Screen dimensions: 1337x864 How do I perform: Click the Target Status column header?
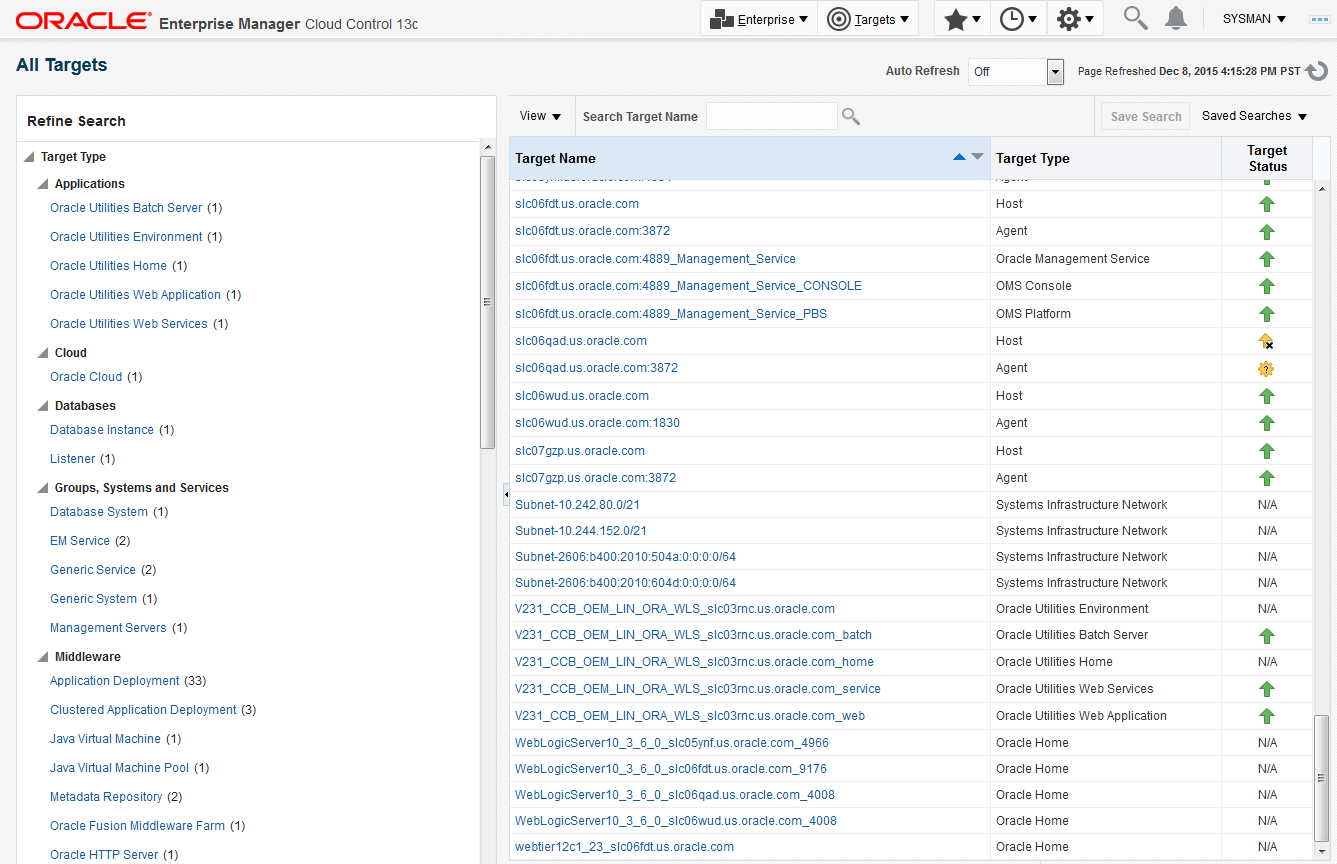[x=1267, y=158]
